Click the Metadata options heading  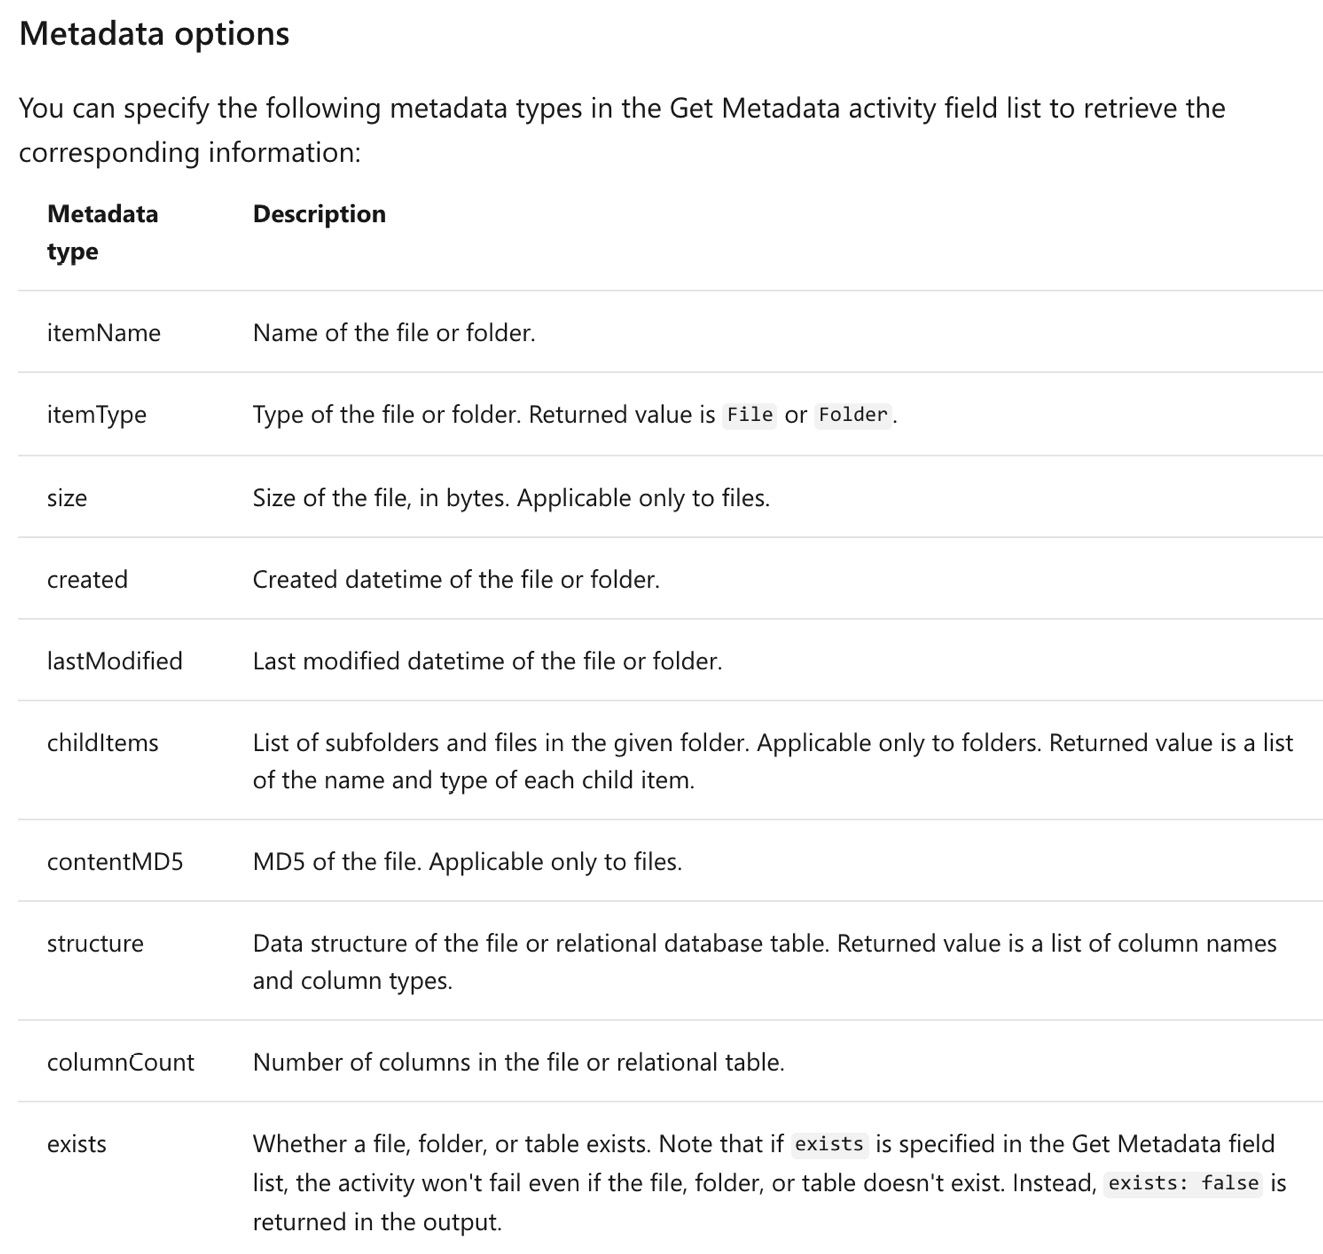tap(154, 33)
